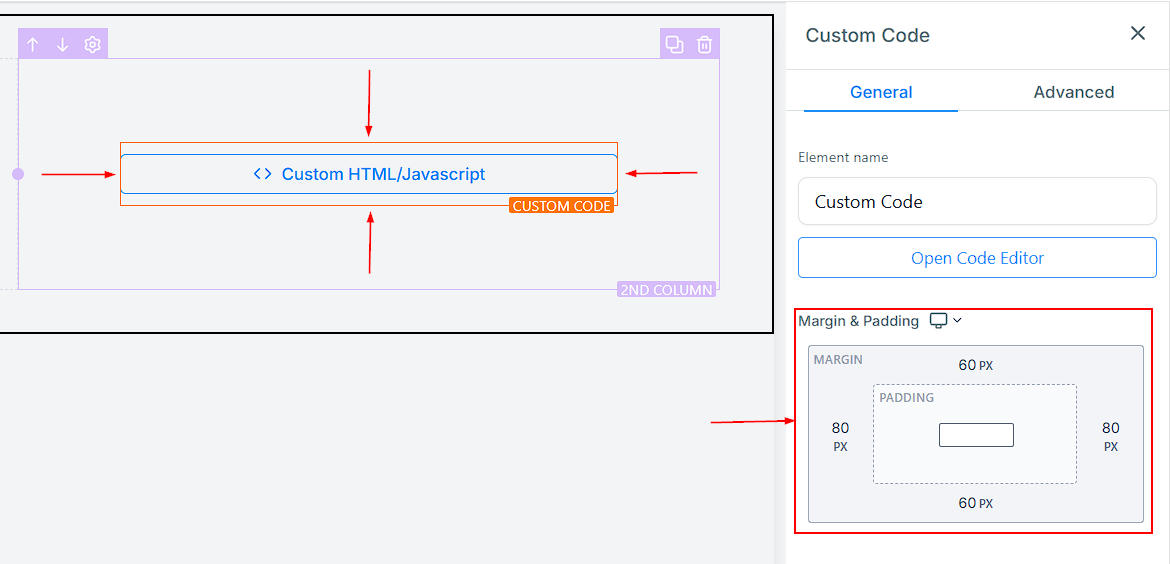Expand the device chevron next to Margin & Padding
The width and height of the screenshot is (1170, 564).
tap(958, 321)
